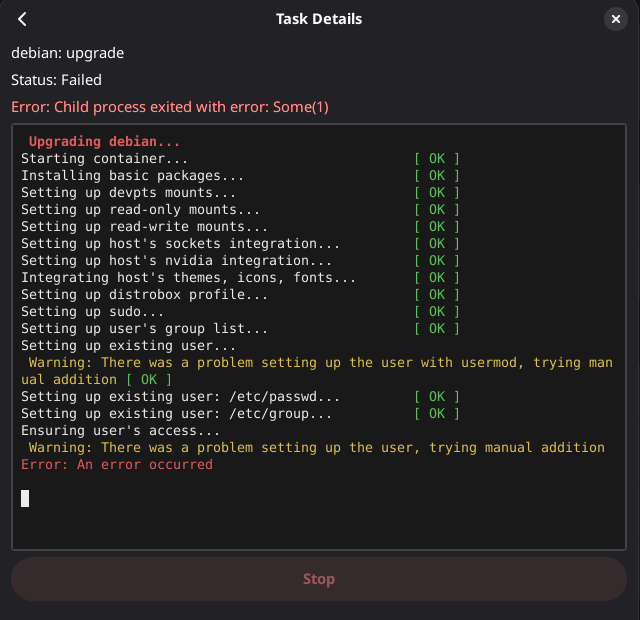Click the 'Upgrading debian...' terminal heading
The height and width of the screenshot is (620, 640).
tap(104, 141)
